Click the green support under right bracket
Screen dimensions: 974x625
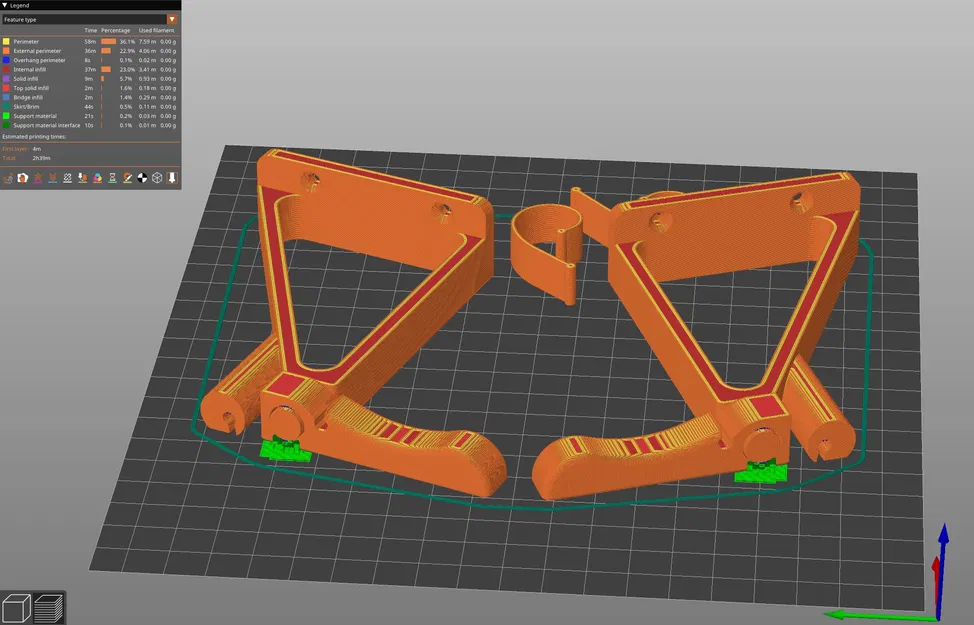(761, 473)
